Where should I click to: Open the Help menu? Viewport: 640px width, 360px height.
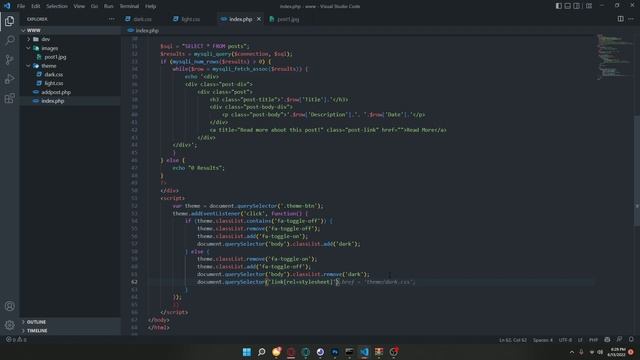(151, 6)
